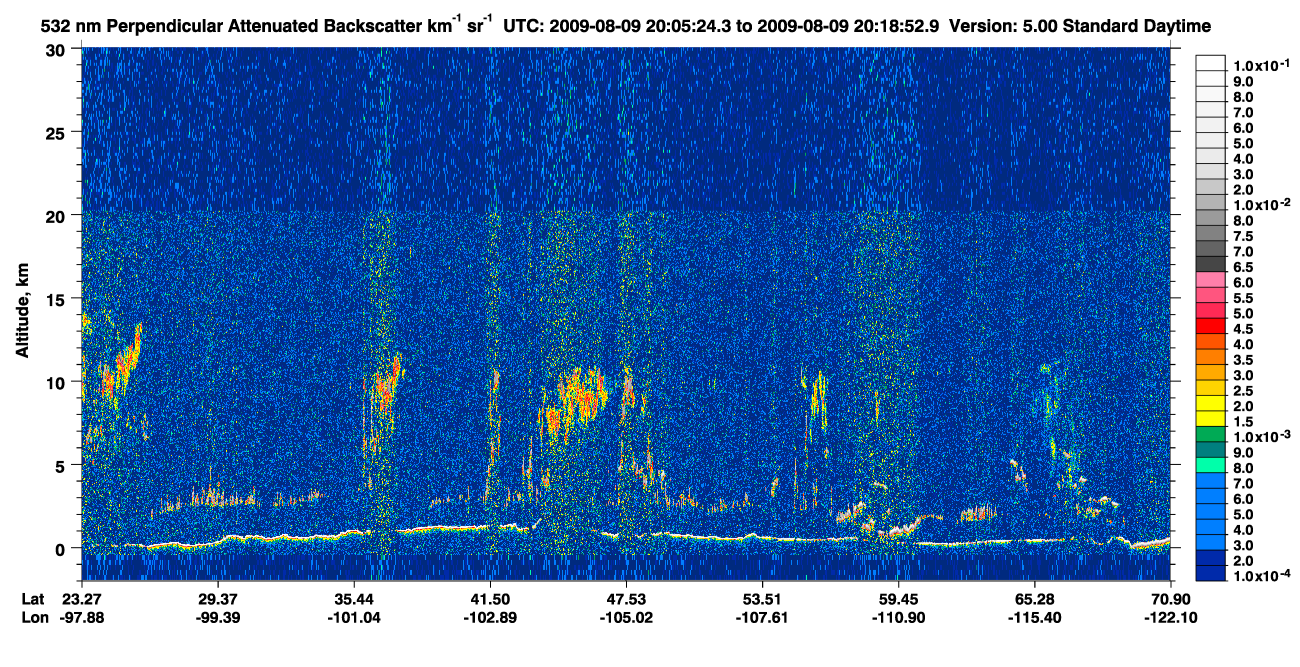1300x667 pixels.
Task: Select latitude value 65.28
Action: pos(1034,598)
